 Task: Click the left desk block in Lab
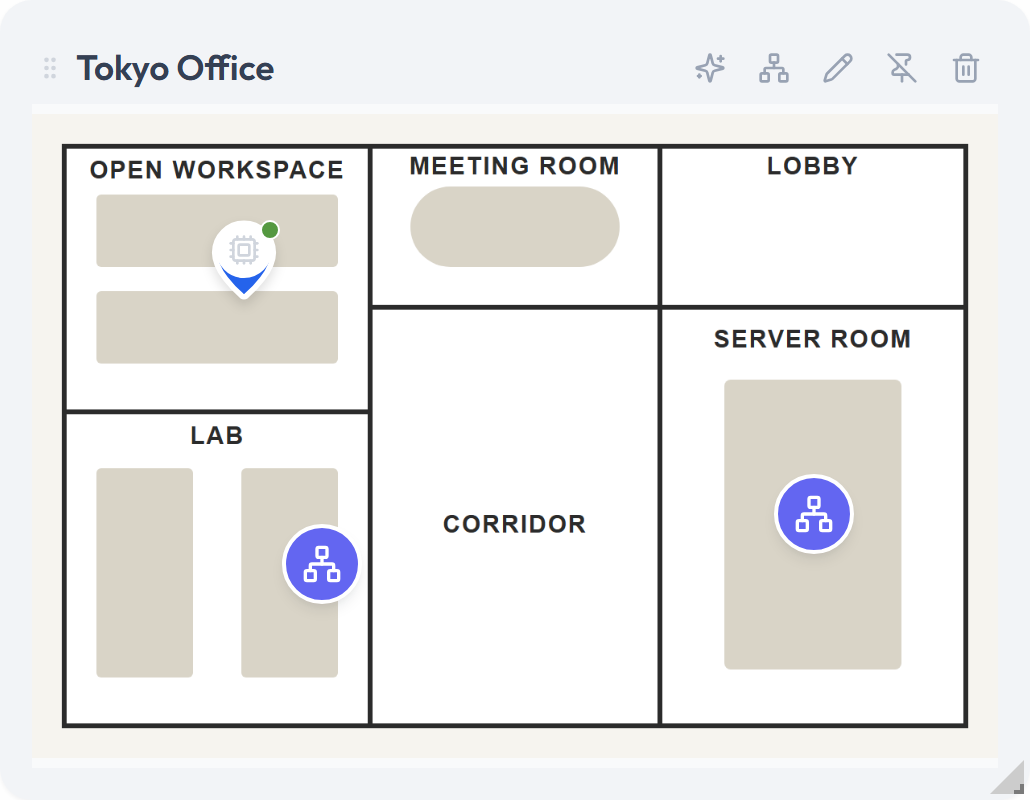tap(145, 572)
